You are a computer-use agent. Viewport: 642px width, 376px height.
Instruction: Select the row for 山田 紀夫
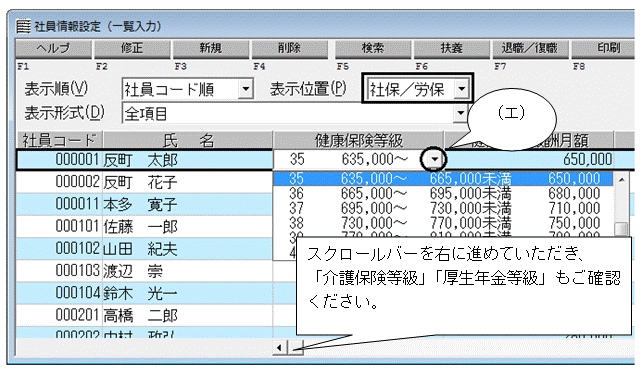(x=145, y=249)
